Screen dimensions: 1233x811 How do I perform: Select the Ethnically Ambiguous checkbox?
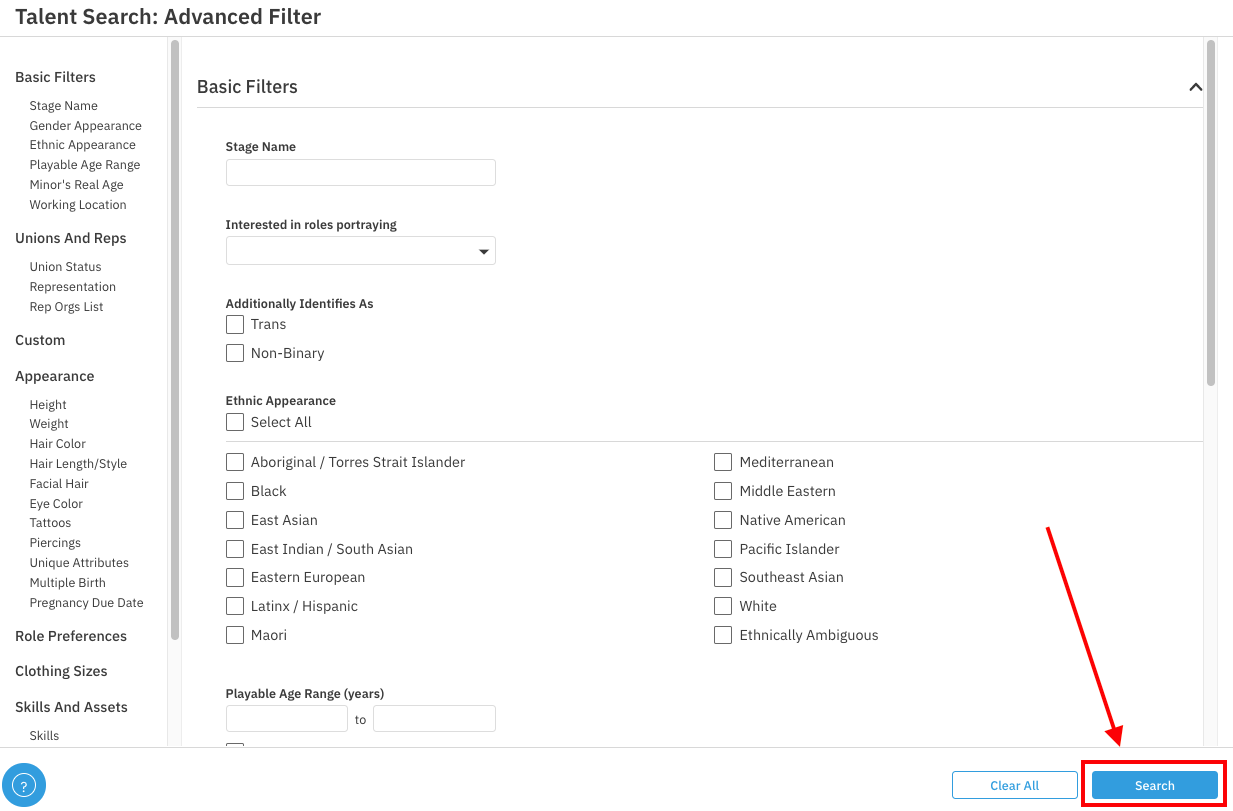(x=723, y=635)
